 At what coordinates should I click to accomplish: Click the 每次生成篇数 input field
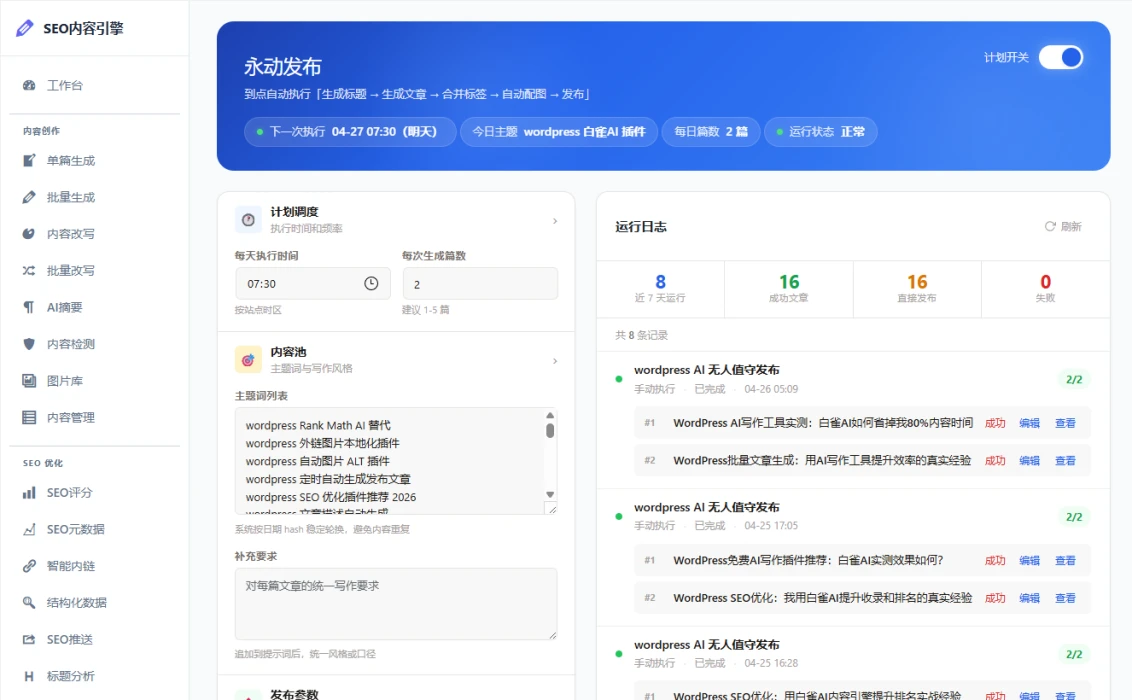[480, 284]
